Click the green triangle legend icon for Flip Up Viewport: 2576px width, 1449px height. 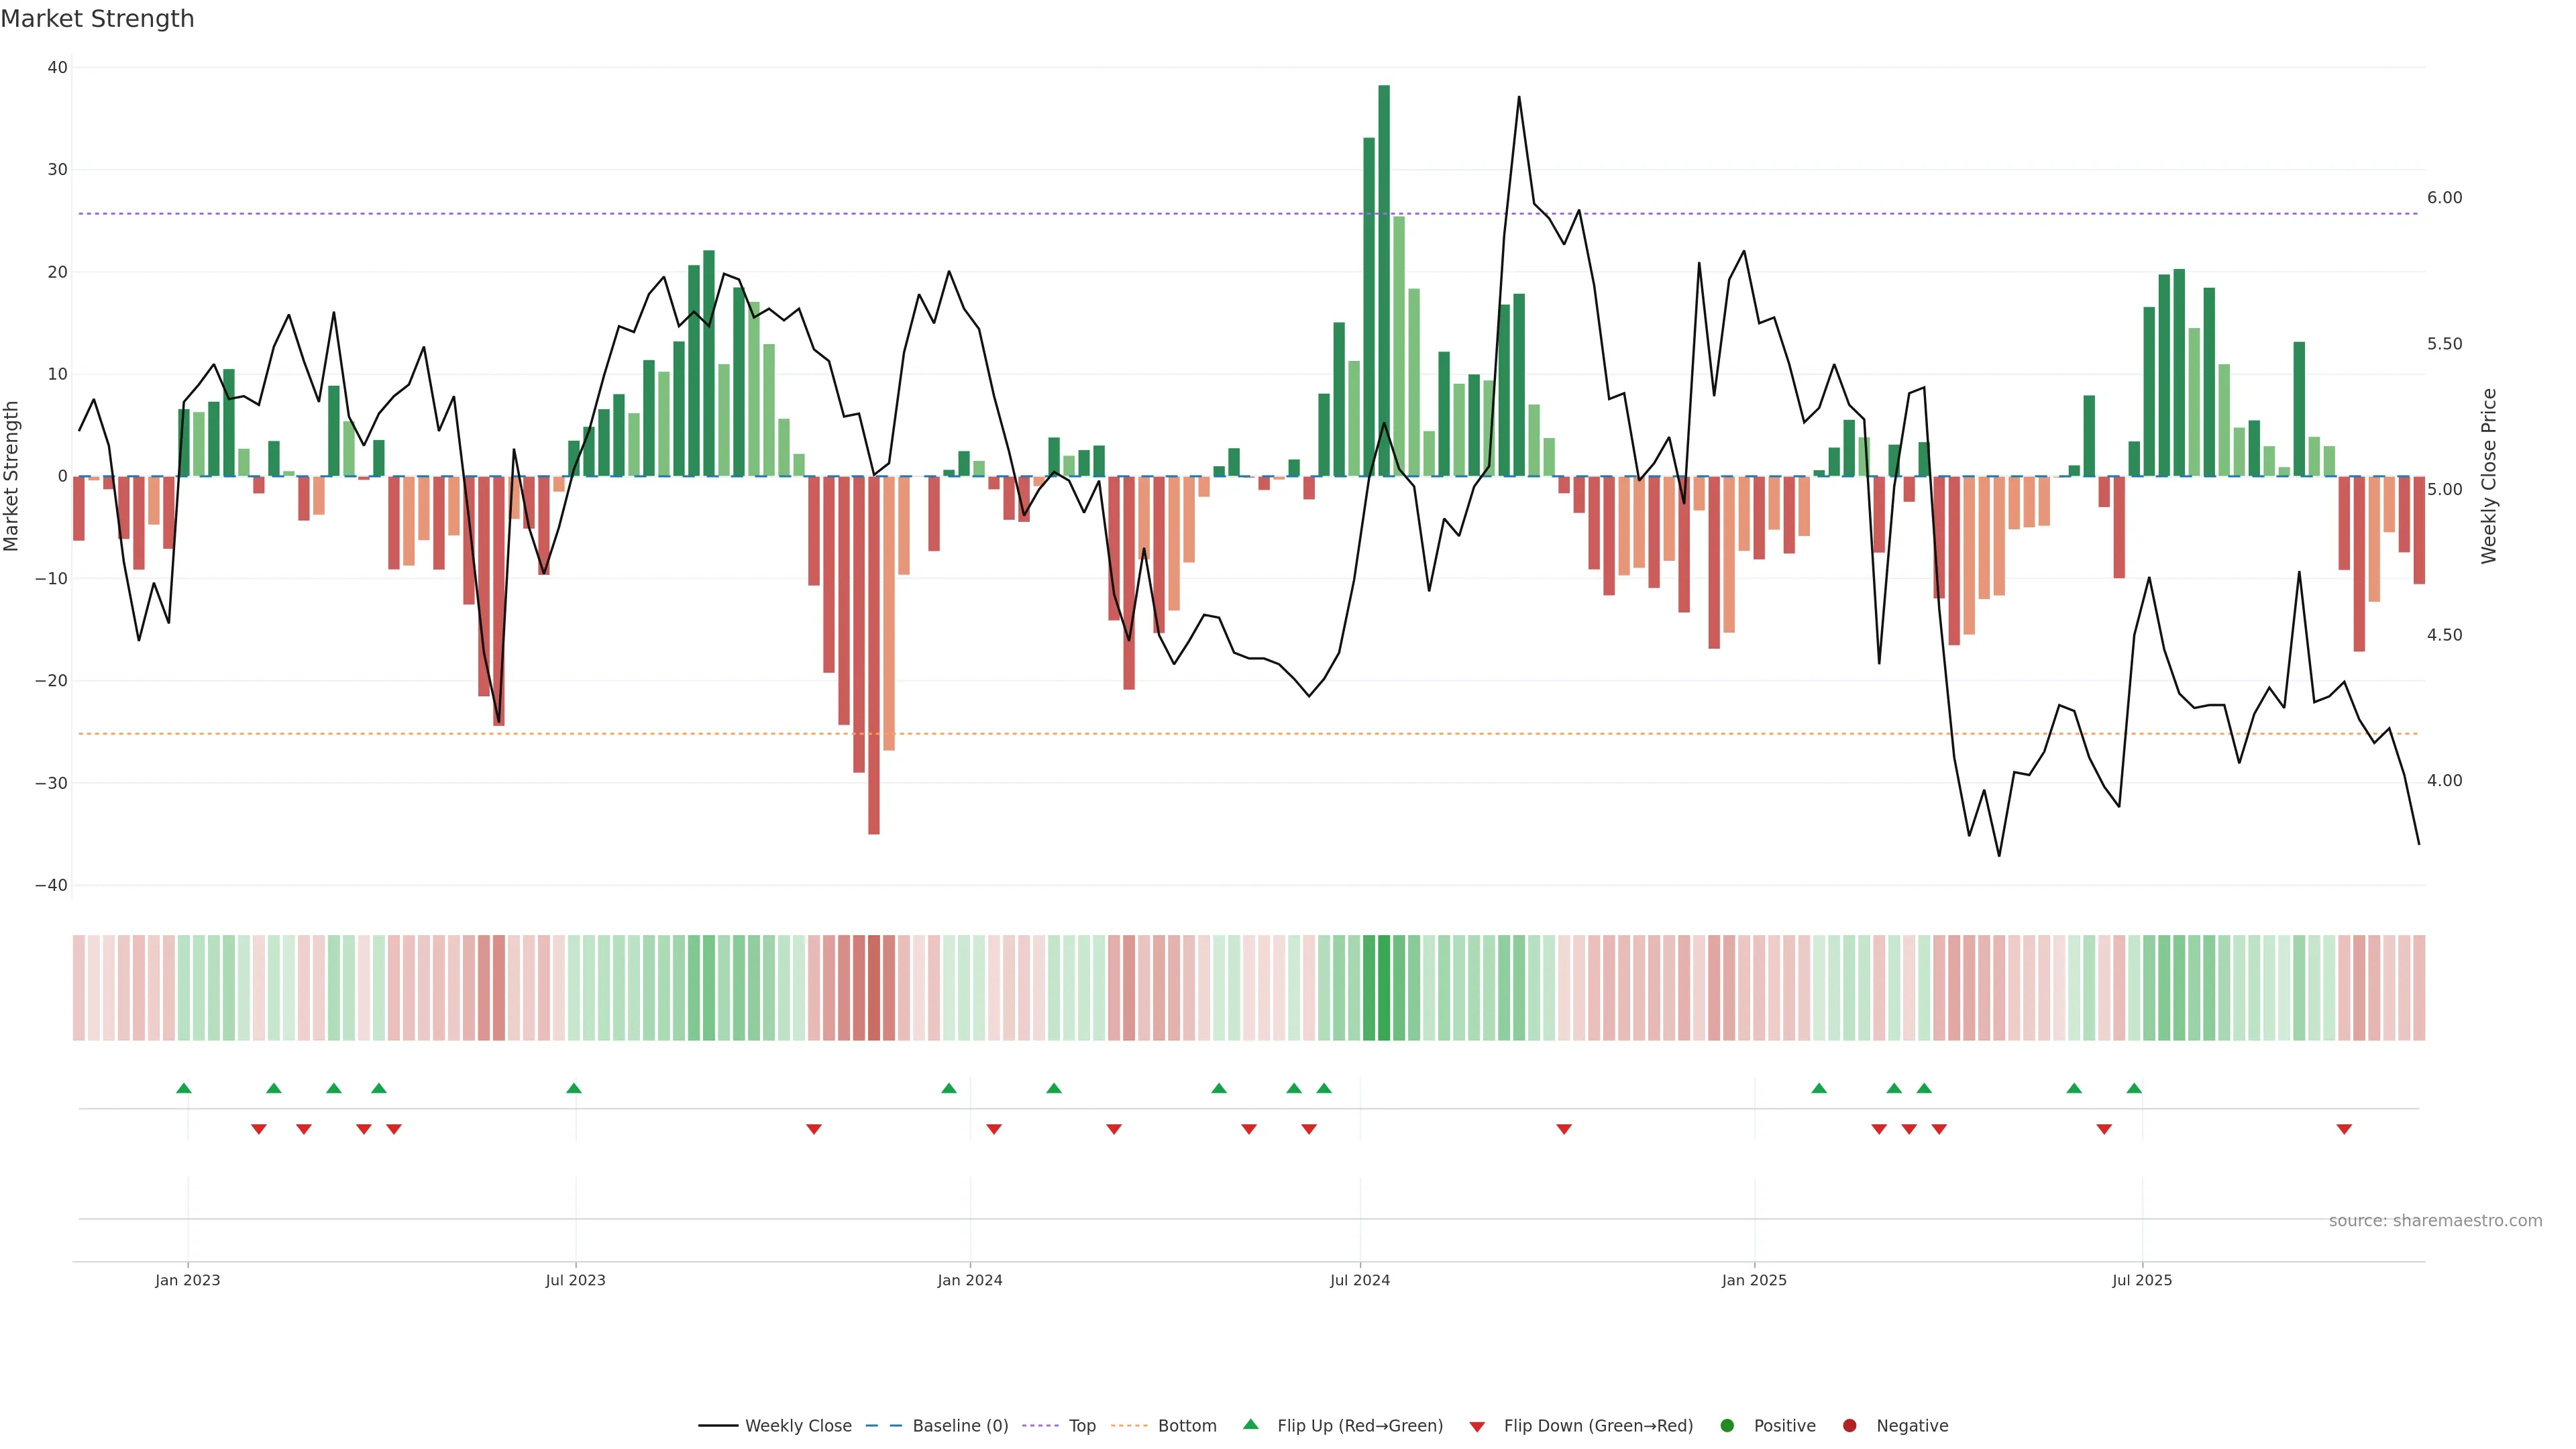pyautogui.click(x=1250, y=1425)
